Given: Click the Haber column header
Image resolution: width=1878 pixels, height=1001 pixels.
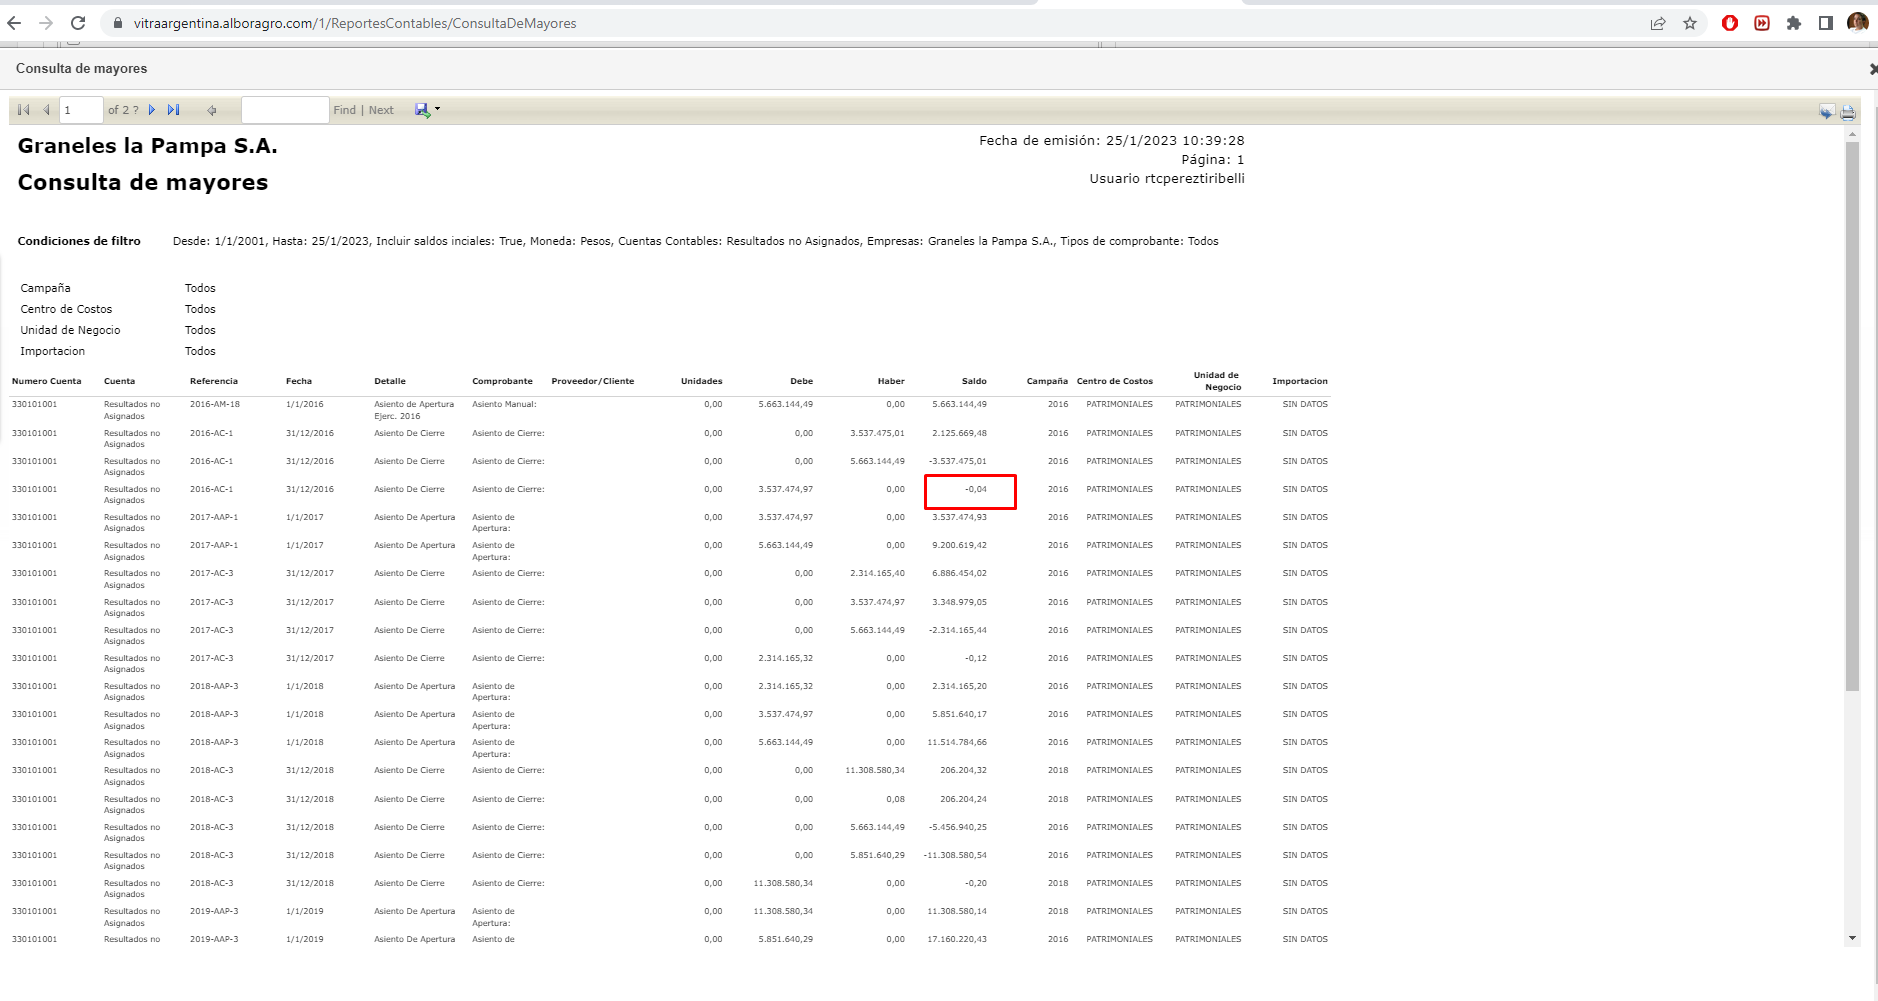Looking at the screenshot, I should click(x=891, y=381).
